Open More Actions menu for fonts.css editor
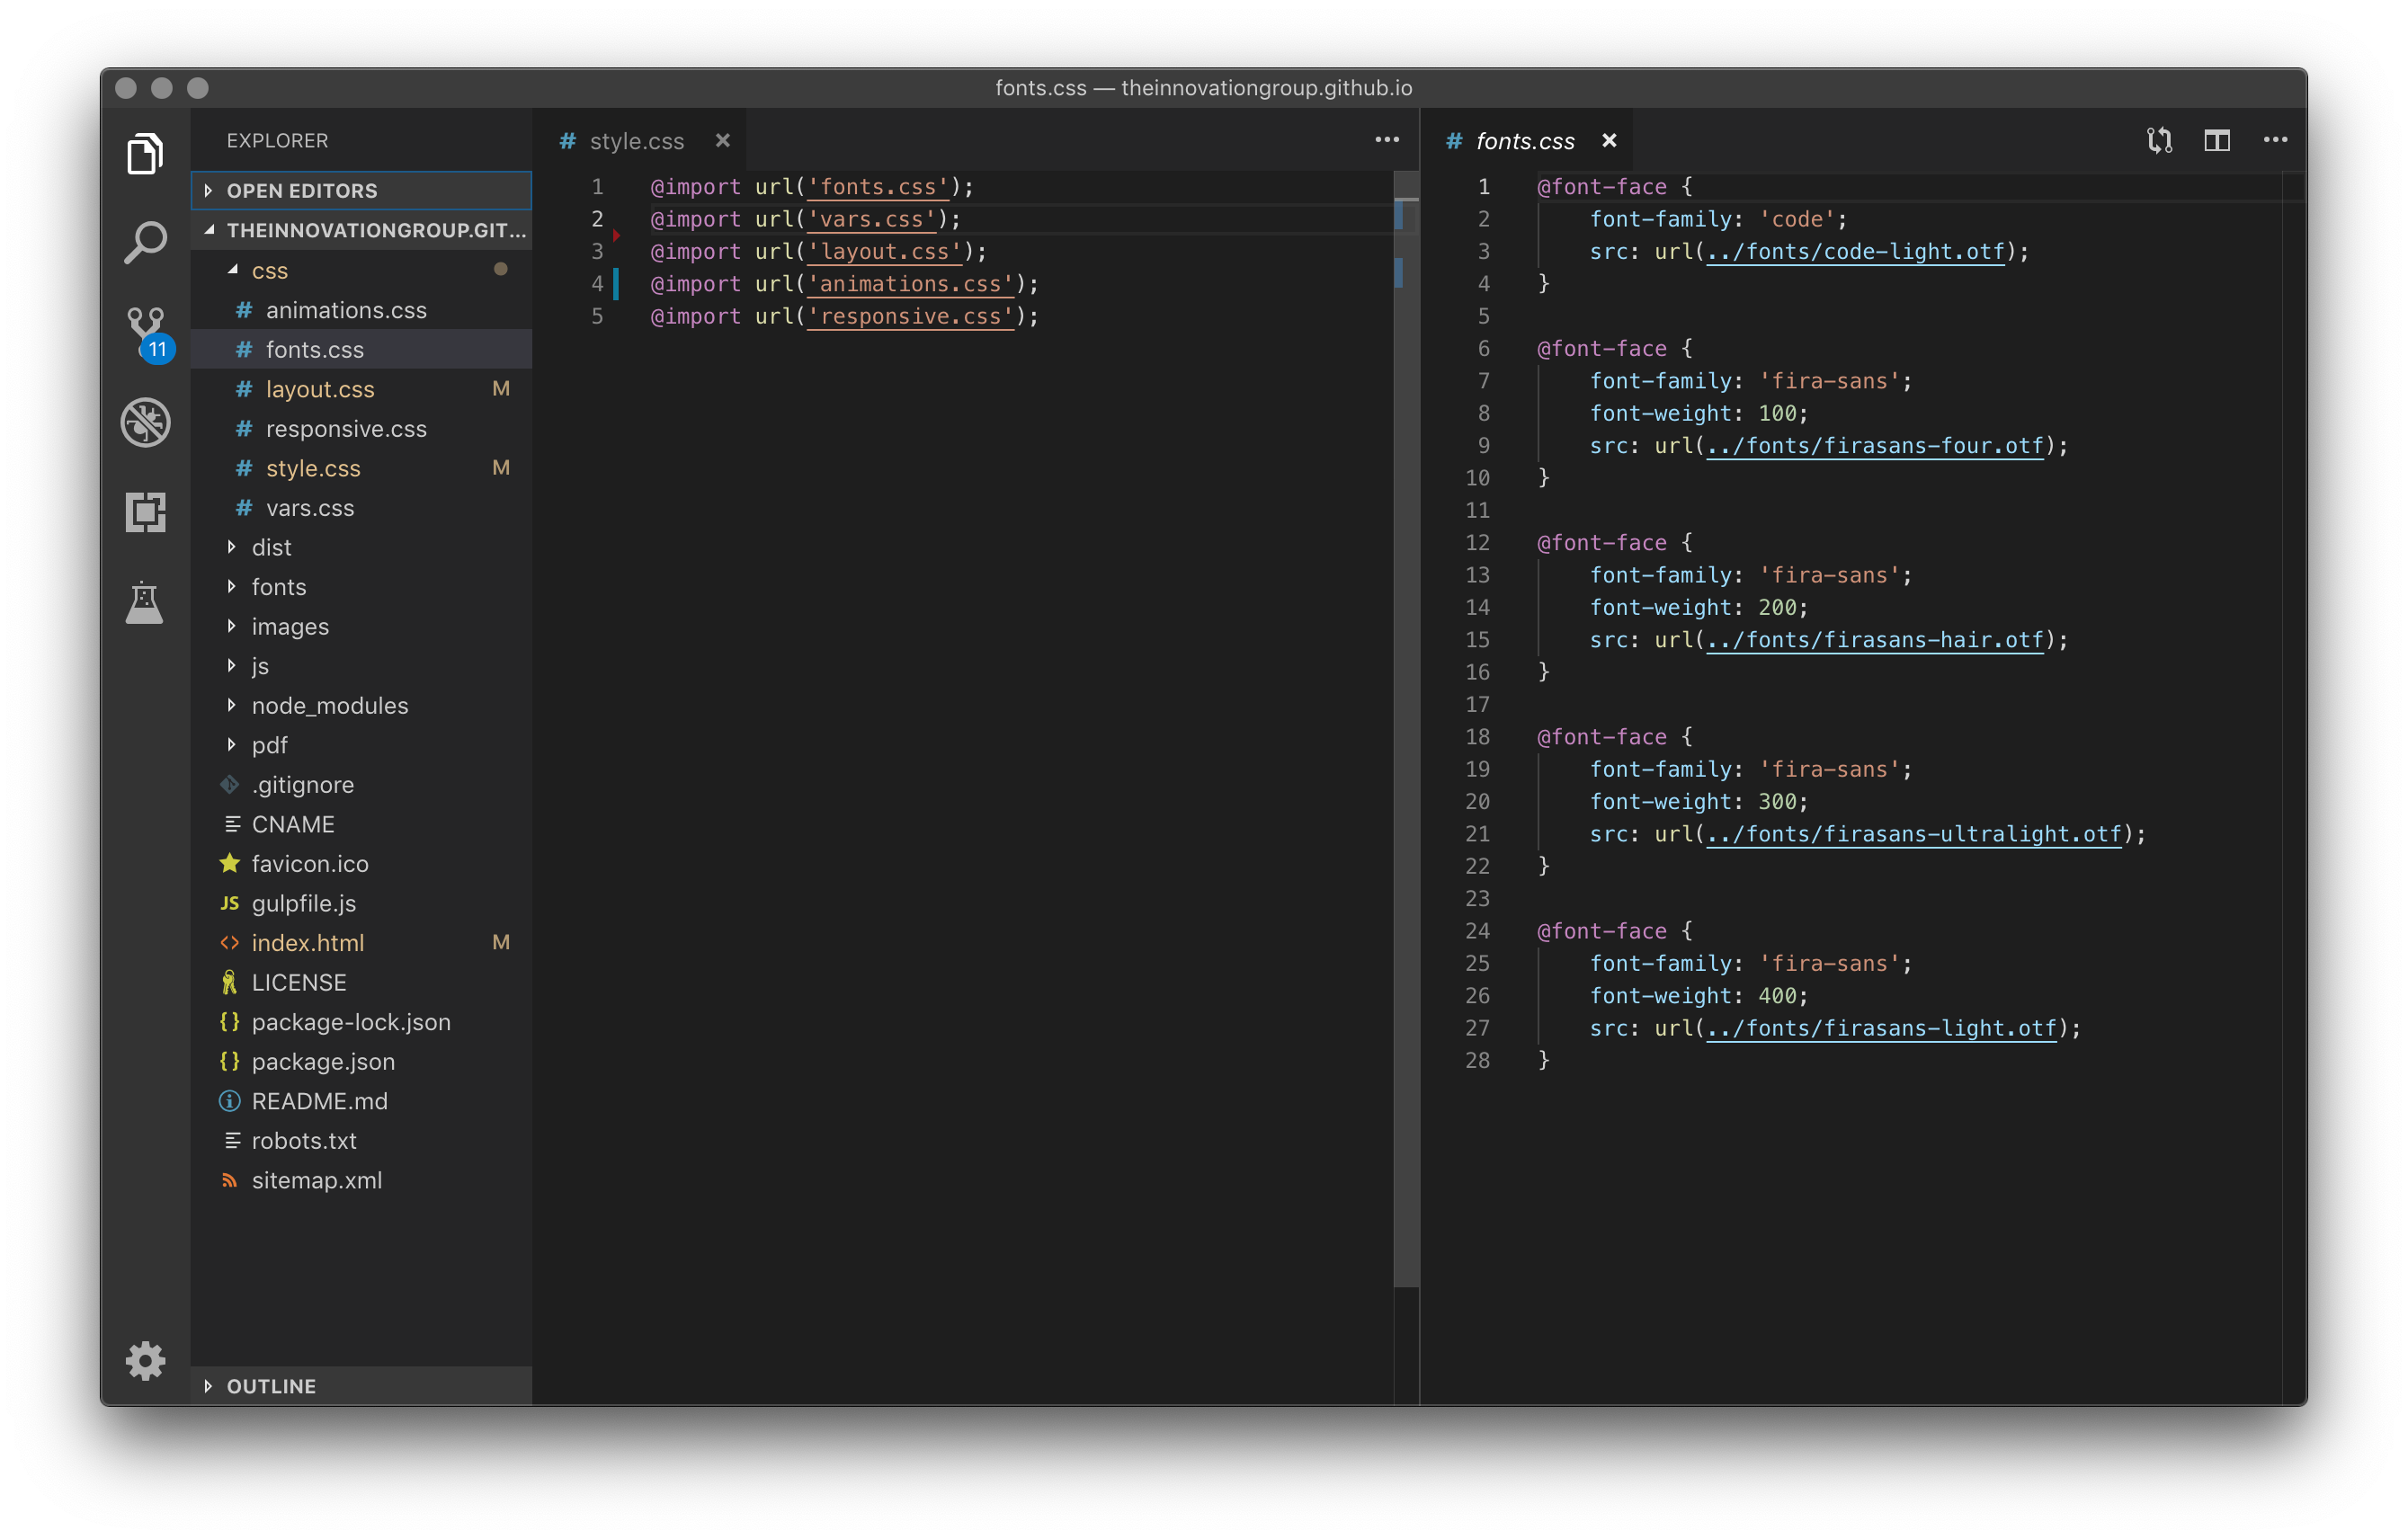Viewport: 2408px width, 1539px height. point(2275,141)
